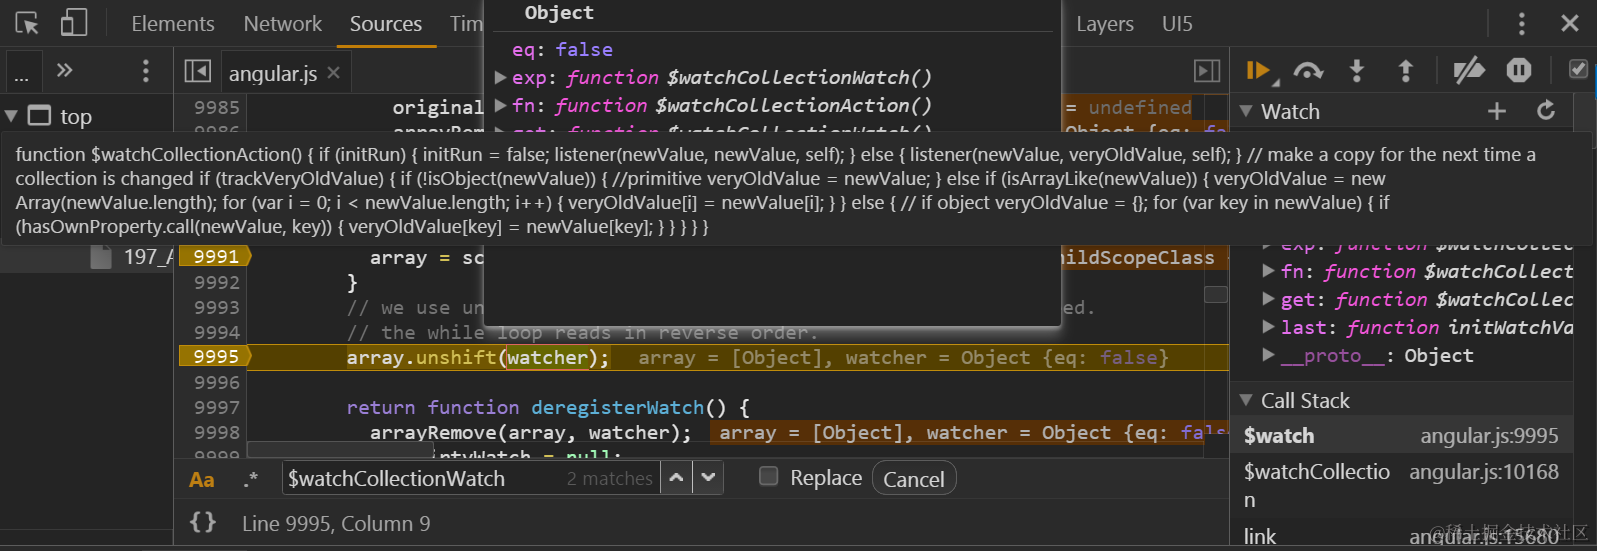Toggle the breakpoint on line 9991

216,257
